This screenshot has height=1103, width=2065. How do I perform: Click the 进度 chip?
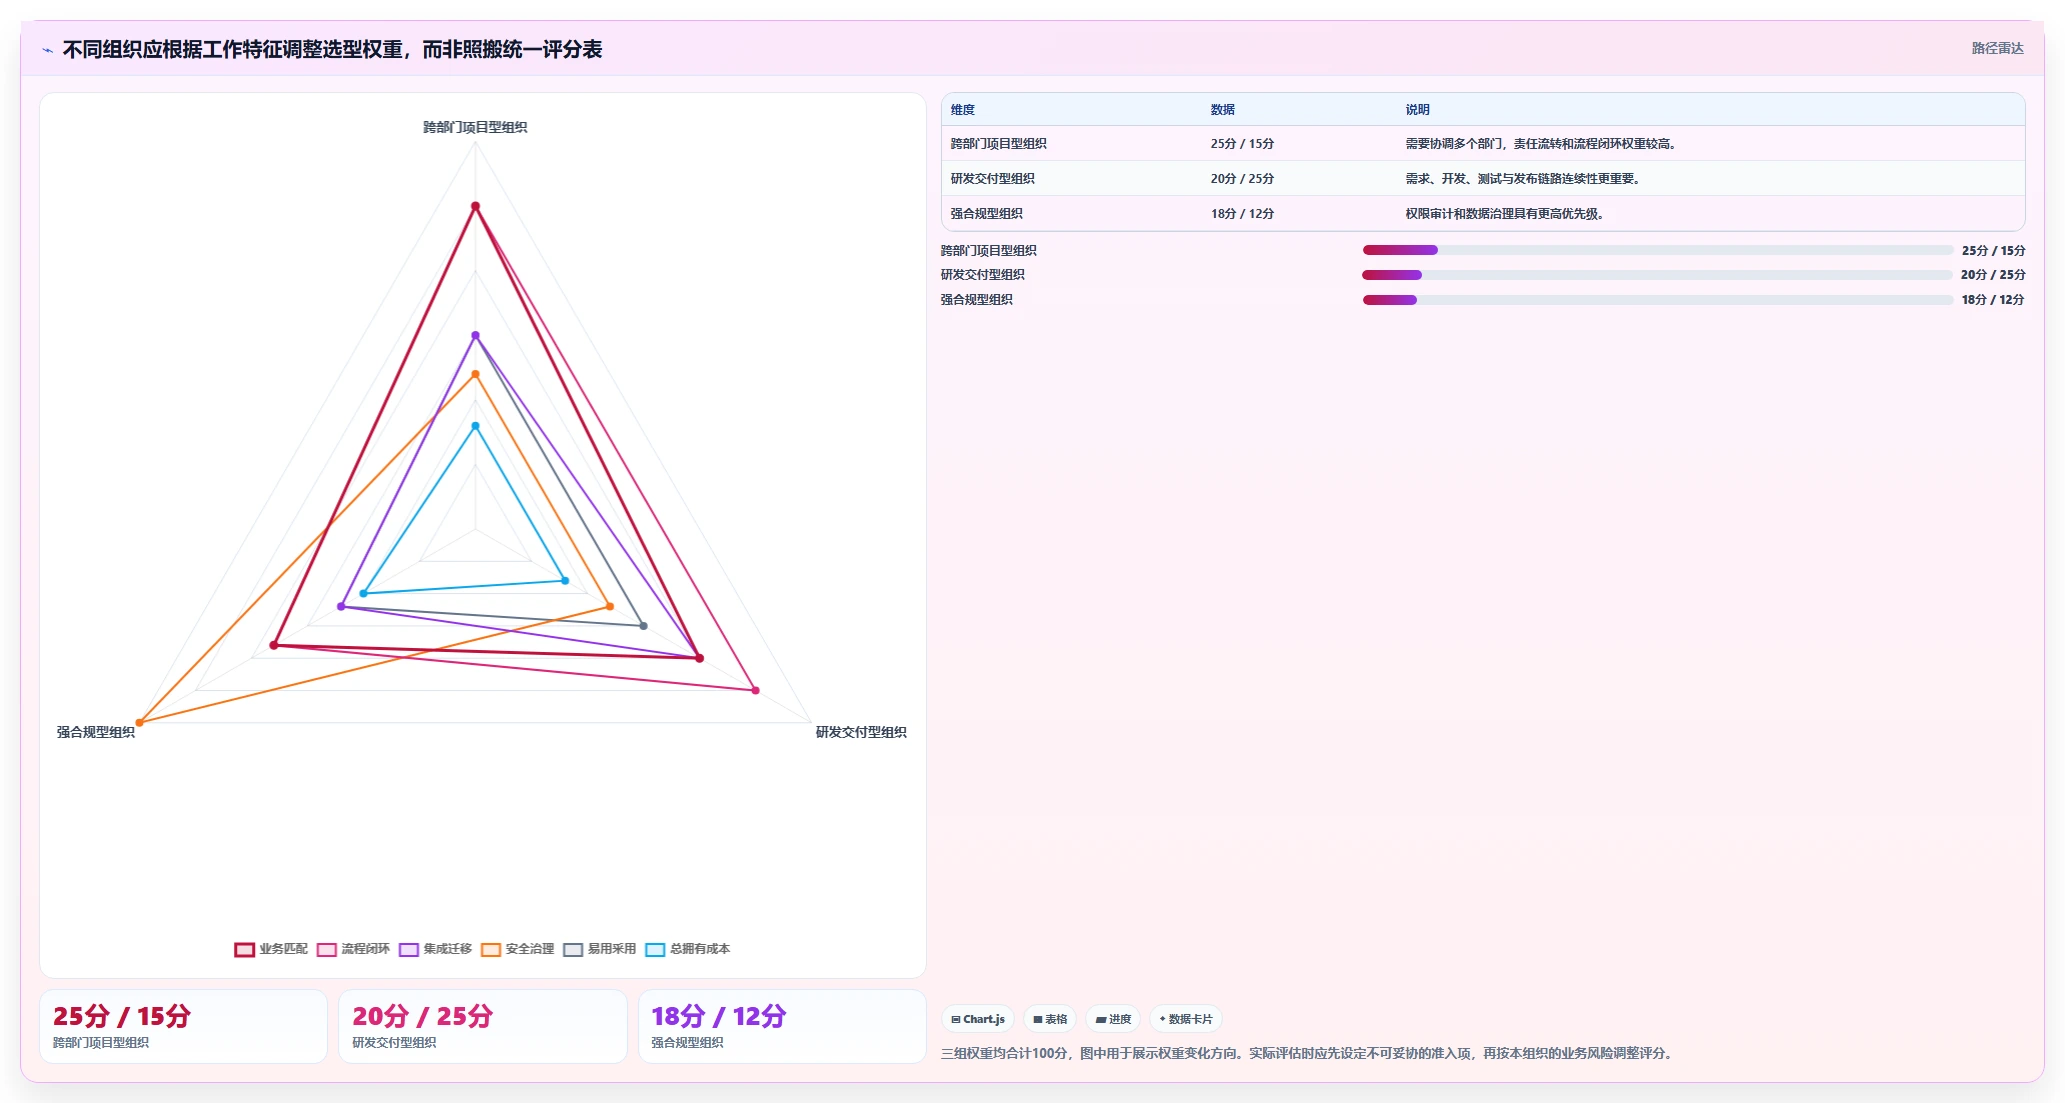(x=1113, y=1019)
